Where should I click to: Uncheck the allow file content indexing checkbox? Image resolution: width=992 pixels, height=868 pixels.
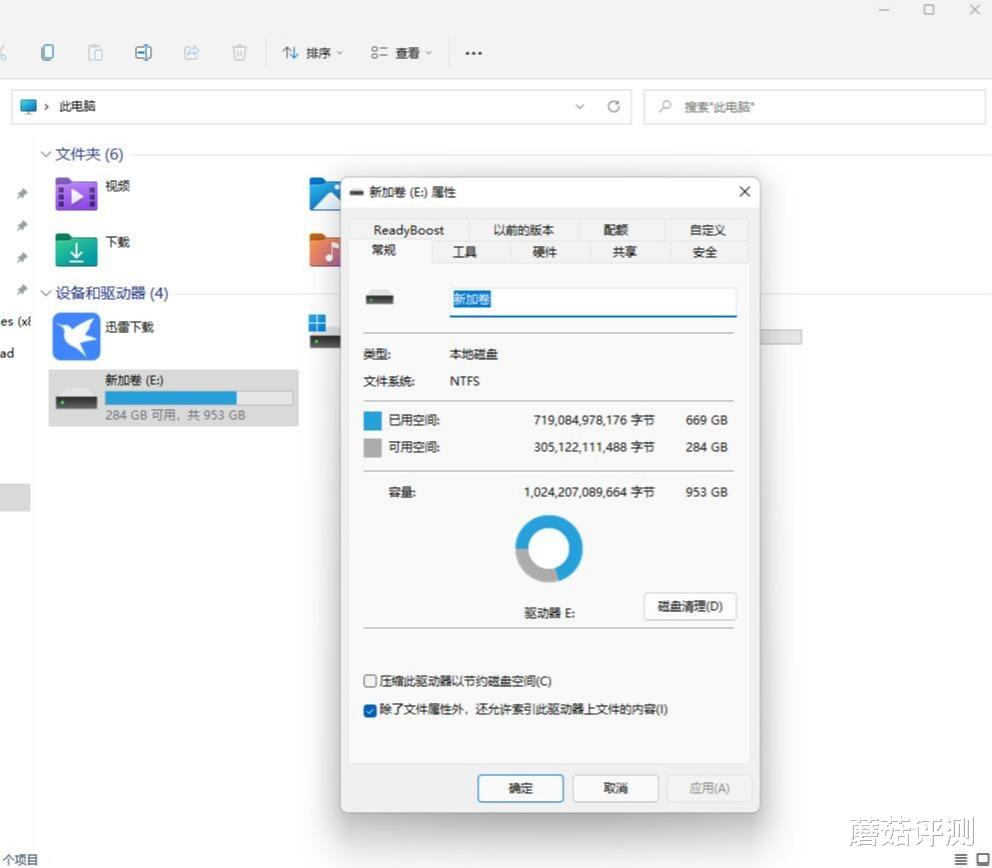[370, 710]
